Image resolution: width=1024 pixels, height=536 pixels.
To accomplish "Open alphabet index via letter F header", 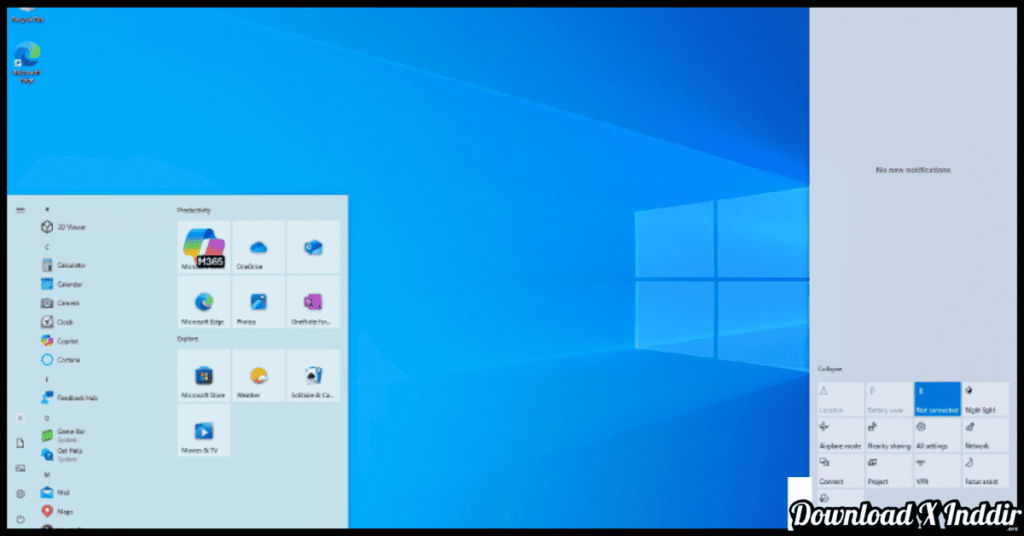I will (46, 379).
